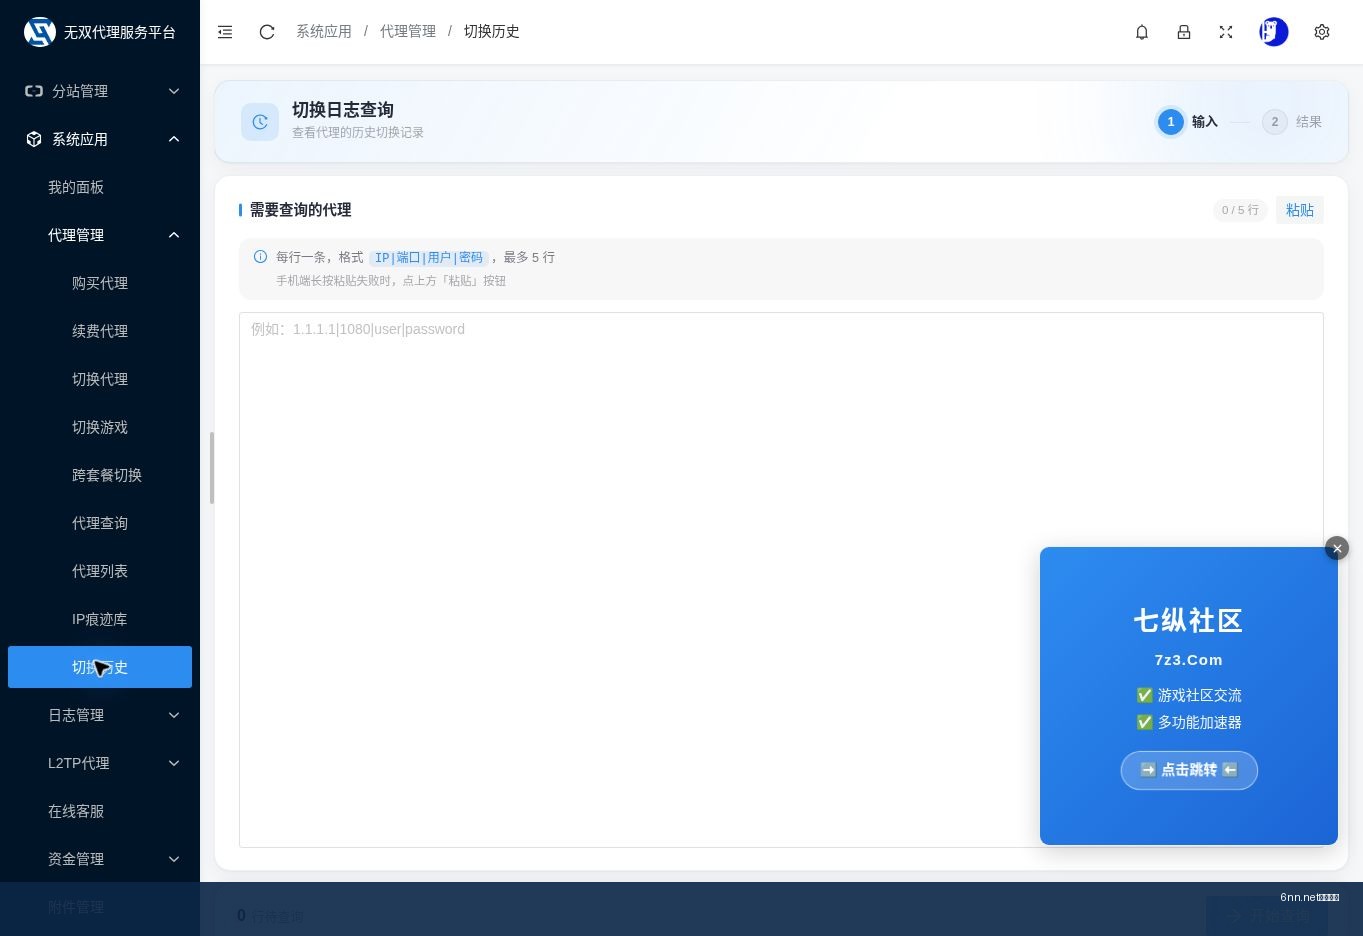The height and width of the screenshot is (936, 1363).
Task: Click the 代理管理 breadcrumb link
Action: 408,32
